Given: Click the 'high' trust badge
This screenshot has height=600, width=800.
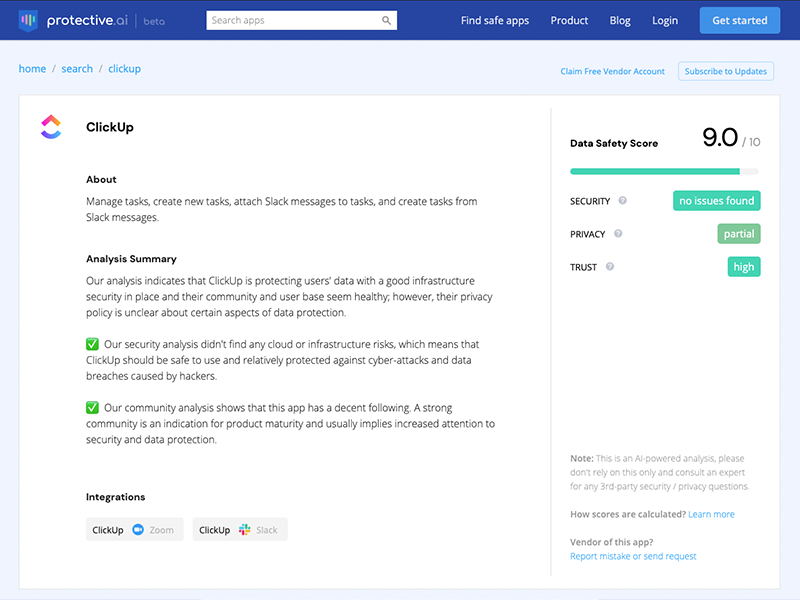Looking at the screenshot, I should (x=744, y=266).
